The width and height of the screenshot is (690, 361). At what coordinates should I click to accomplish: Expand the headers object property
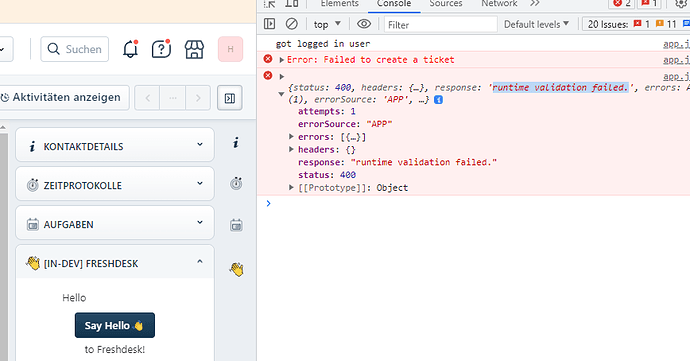click(291, 149)
